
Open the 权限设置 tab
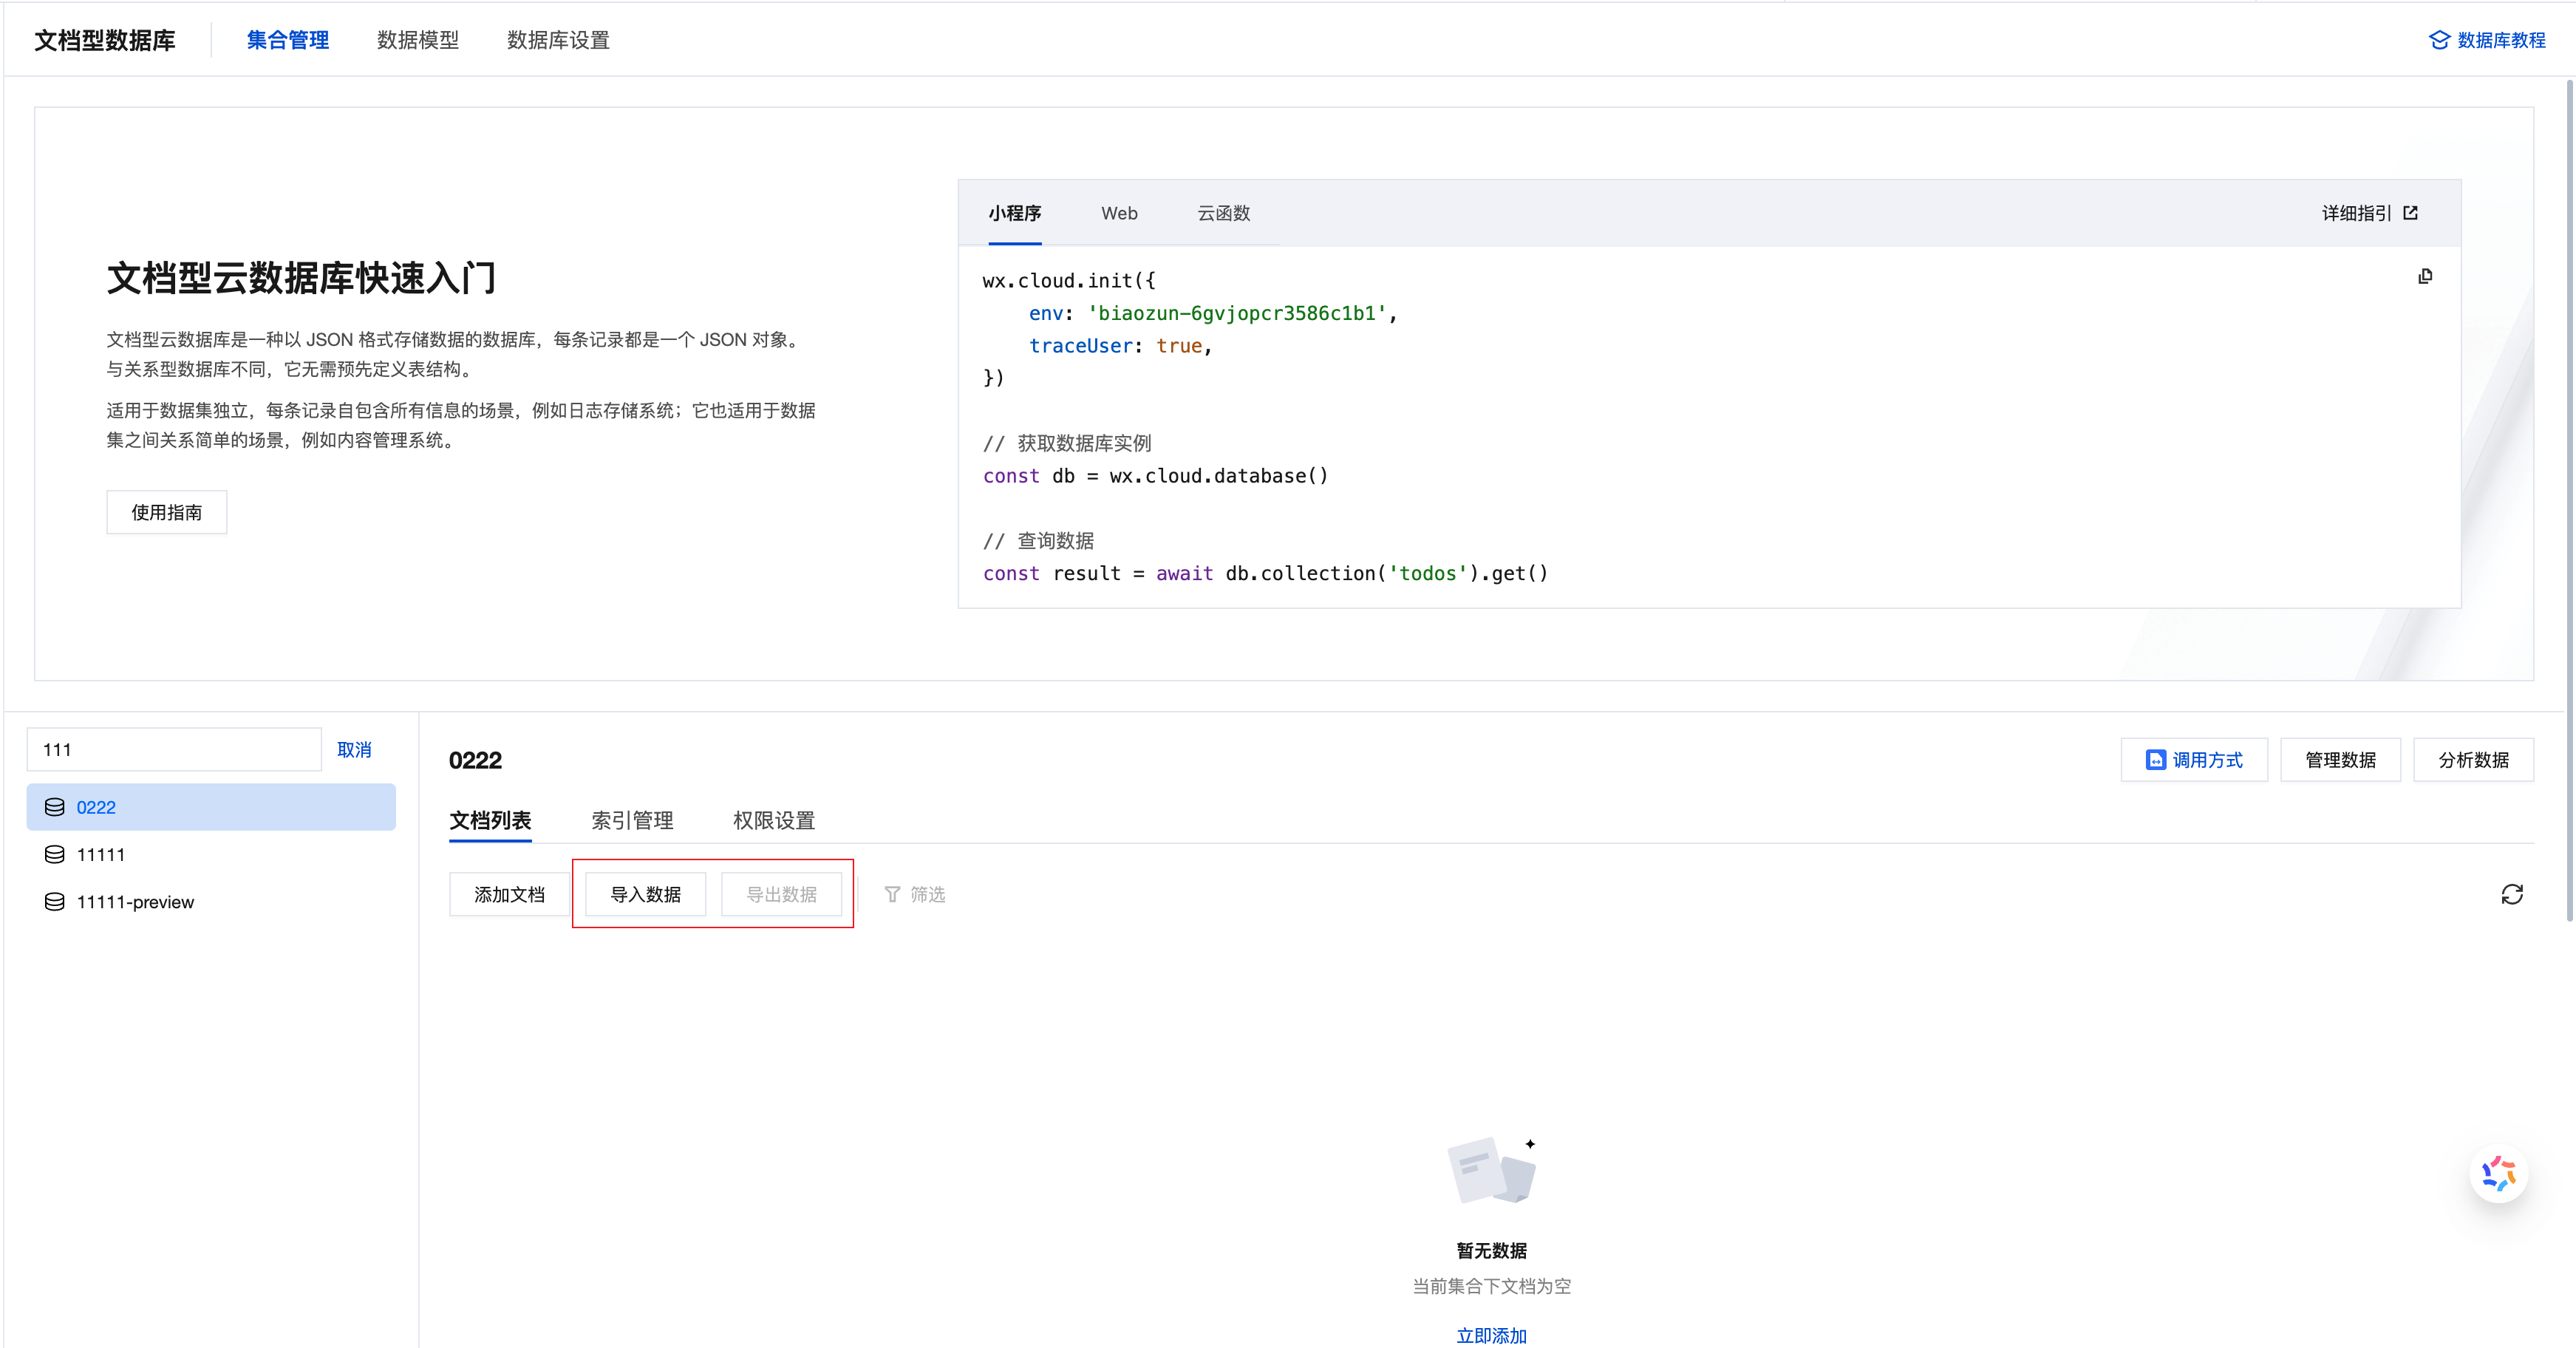tap(773, 820)
